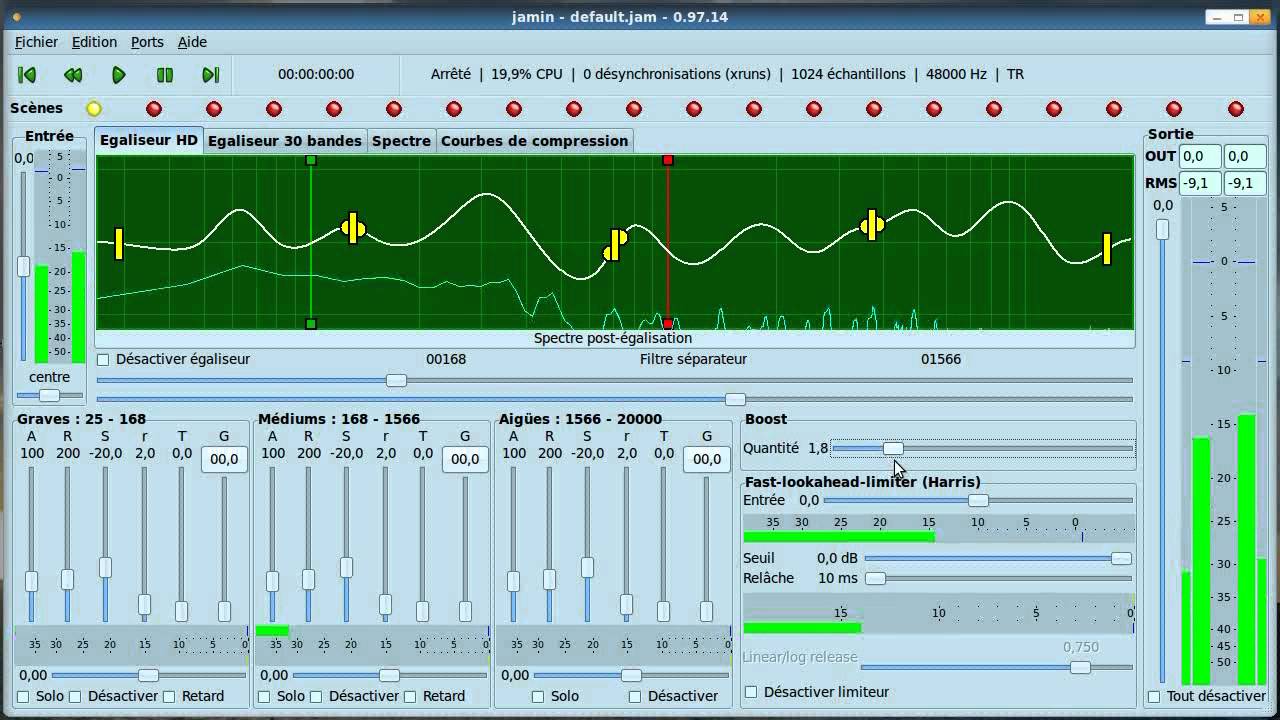Click the Médiums R release slider handle

tap(308, 579)
